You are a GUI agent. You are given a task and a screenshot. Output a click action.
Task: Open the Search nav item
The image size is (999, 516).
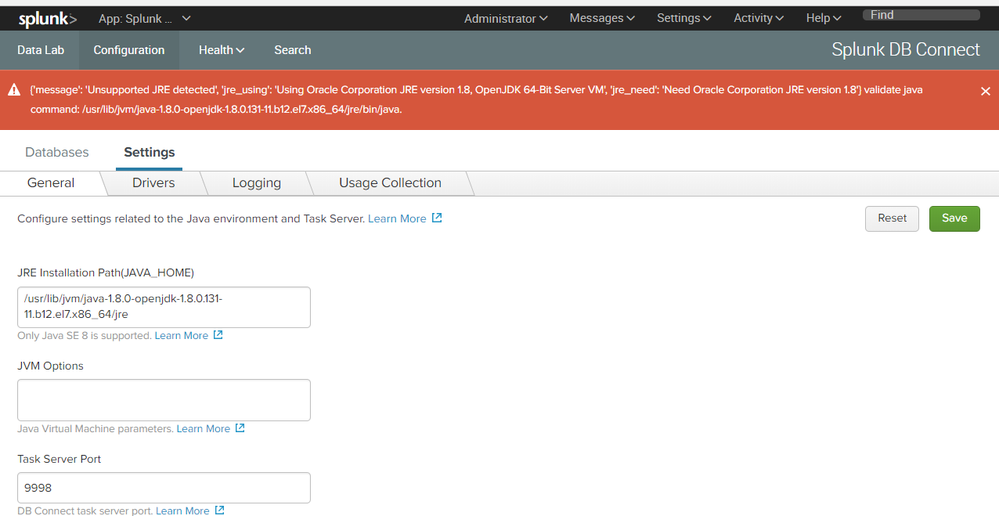[x=292, y=50]
